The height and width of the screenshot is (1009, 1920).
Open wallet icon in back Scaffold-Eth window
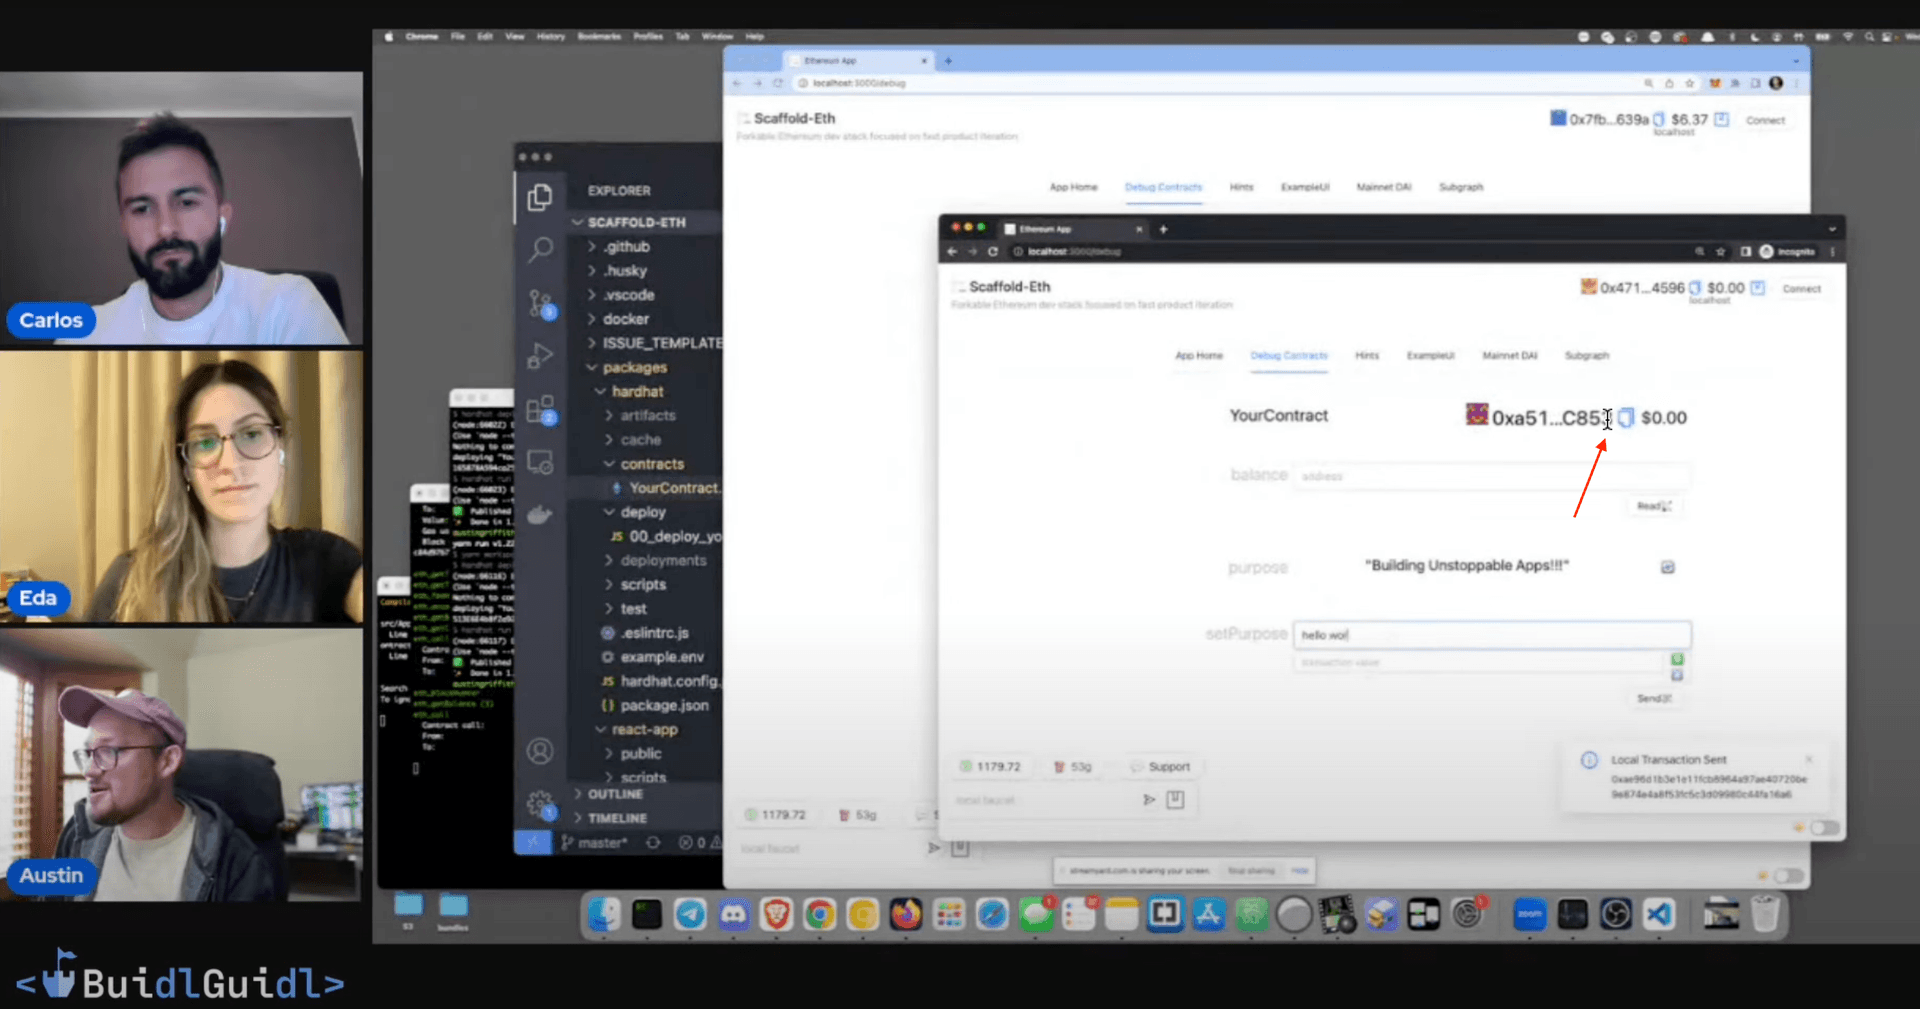click(x=1721, y=119)
